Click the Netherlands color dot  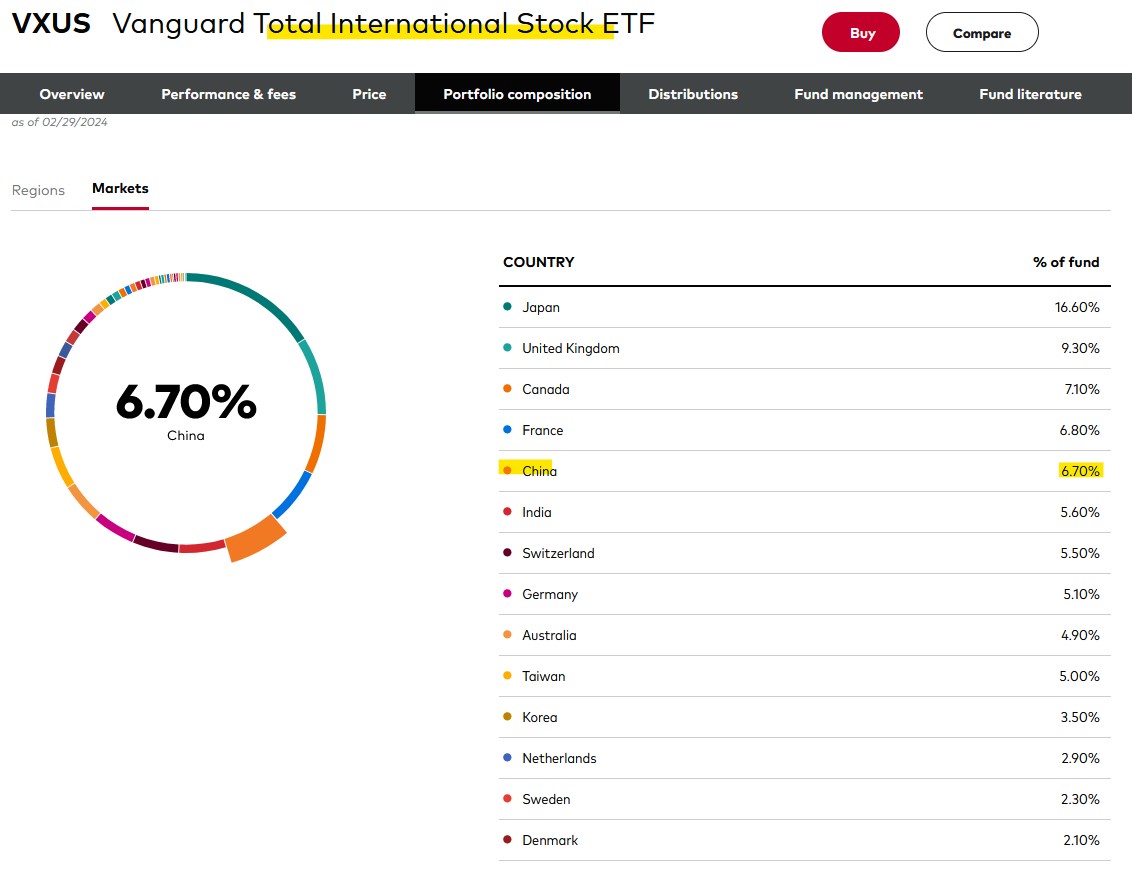click(x=507, y=758)
